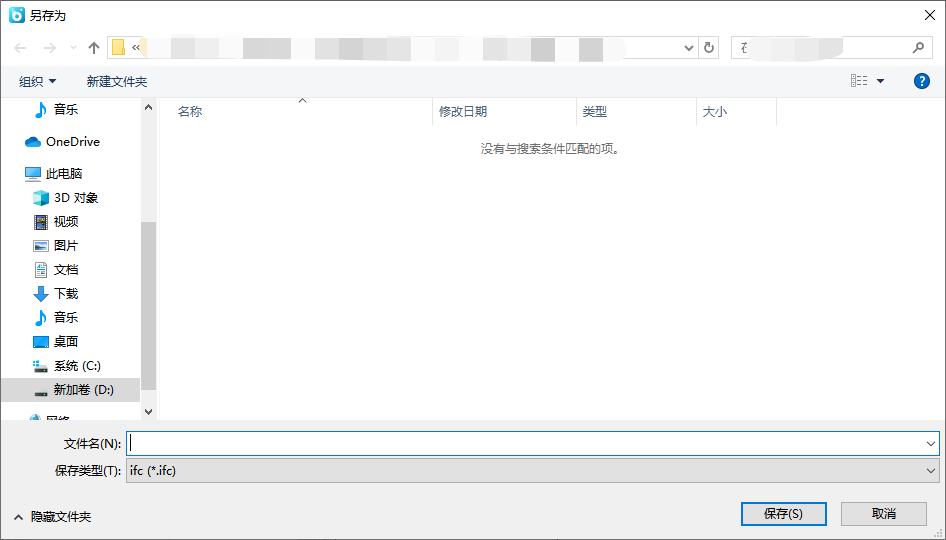Viewport: 946px width, 540px height.
Task: Go back with the back arrow
Action: coord(21,48)
